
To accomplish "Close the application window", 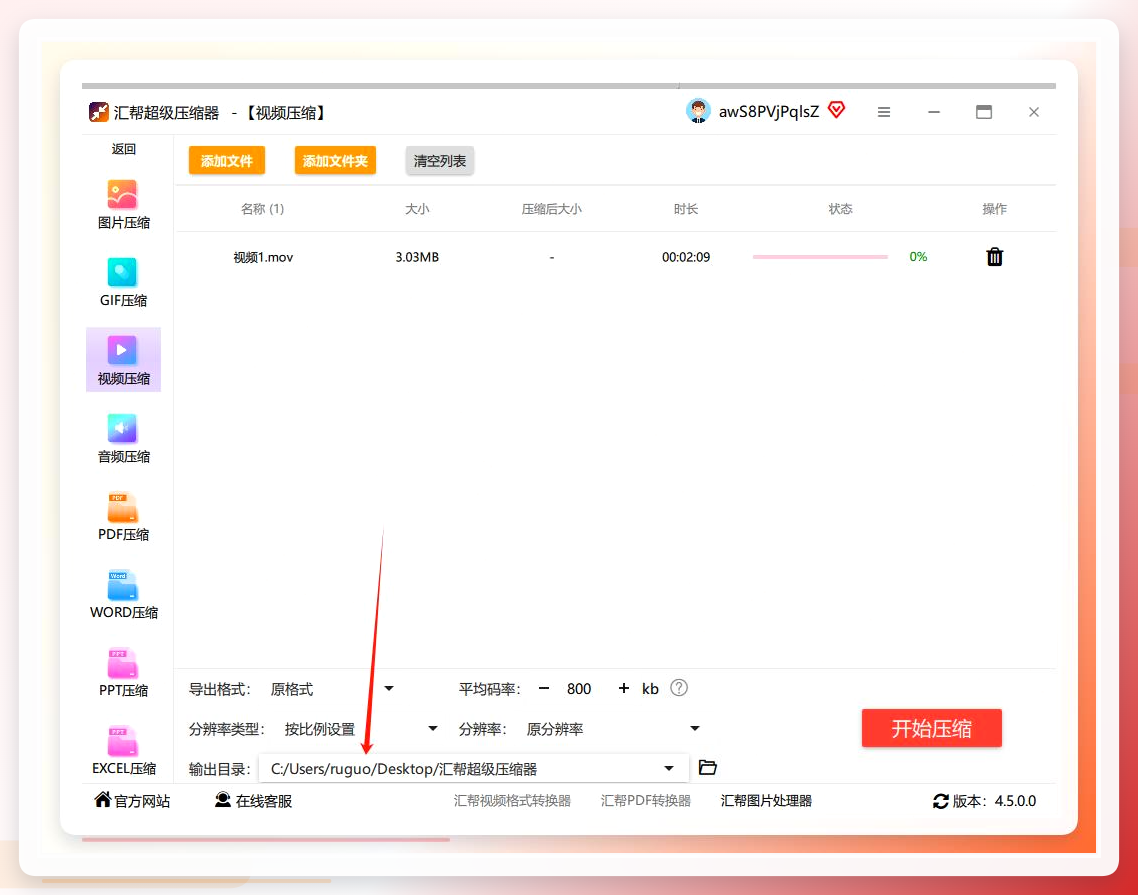I will (x=1034, y=112).
